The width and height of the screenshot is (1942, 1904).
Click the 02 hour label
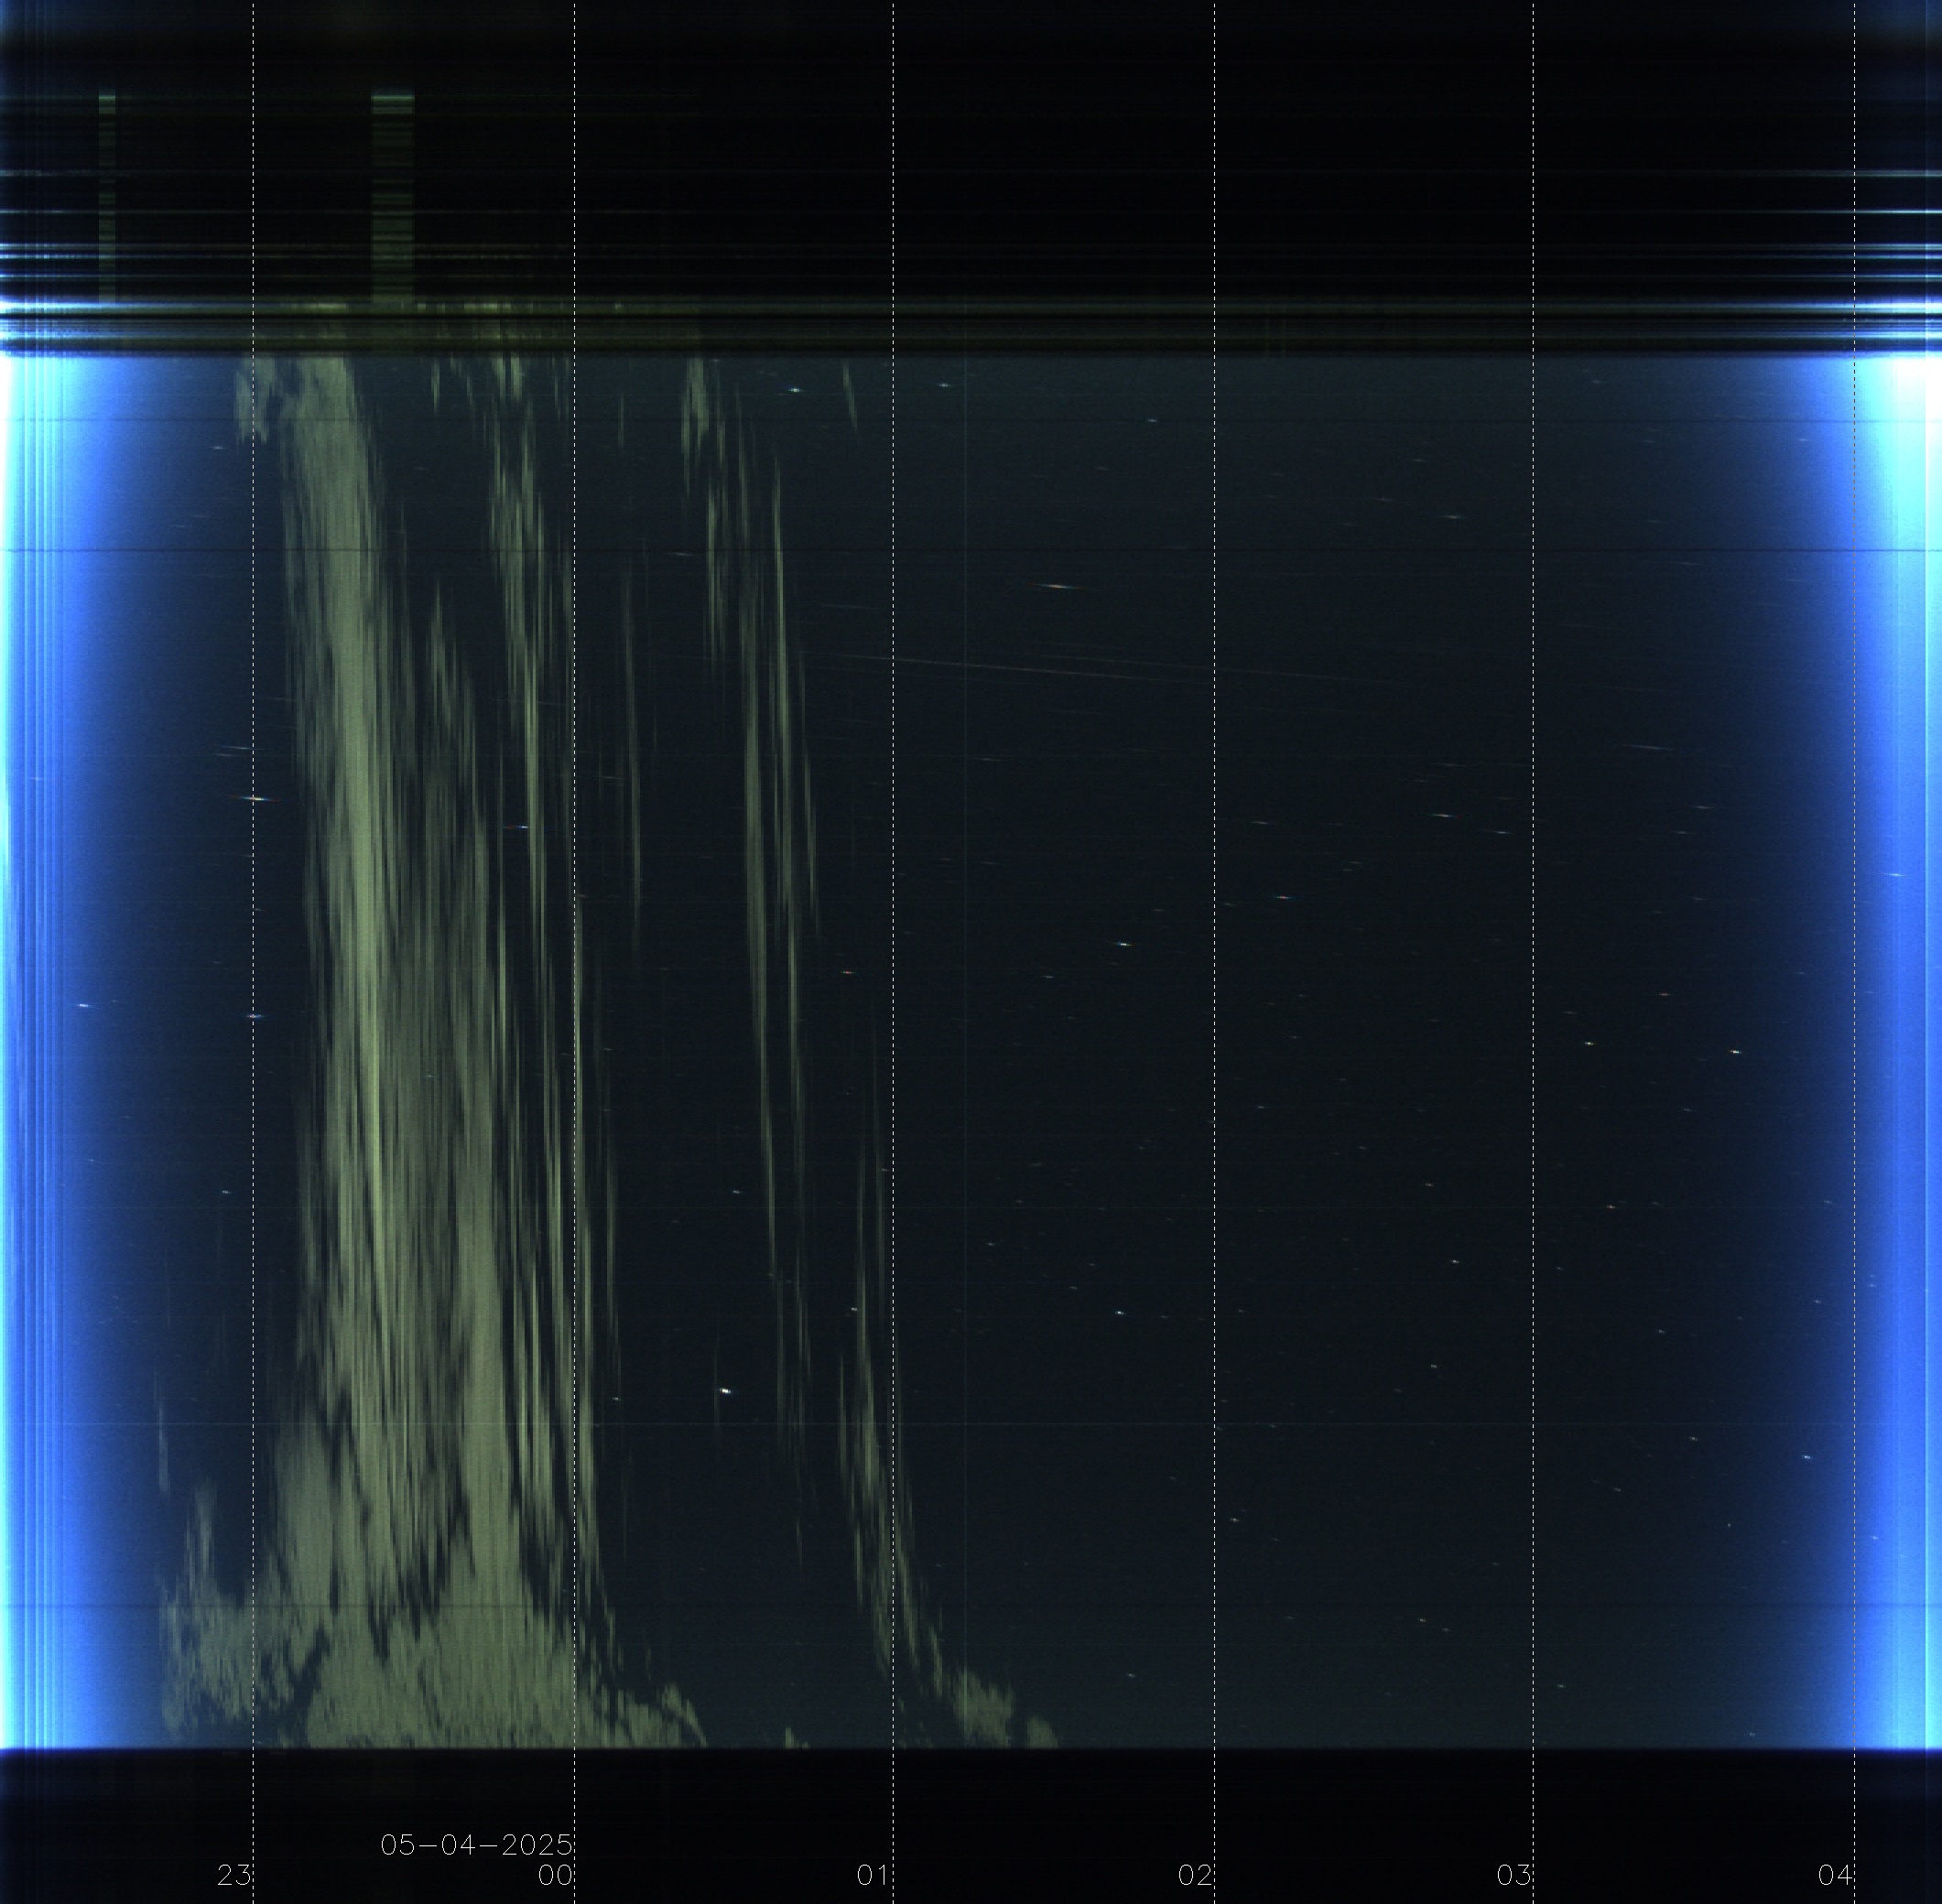click(1195, 1875)
